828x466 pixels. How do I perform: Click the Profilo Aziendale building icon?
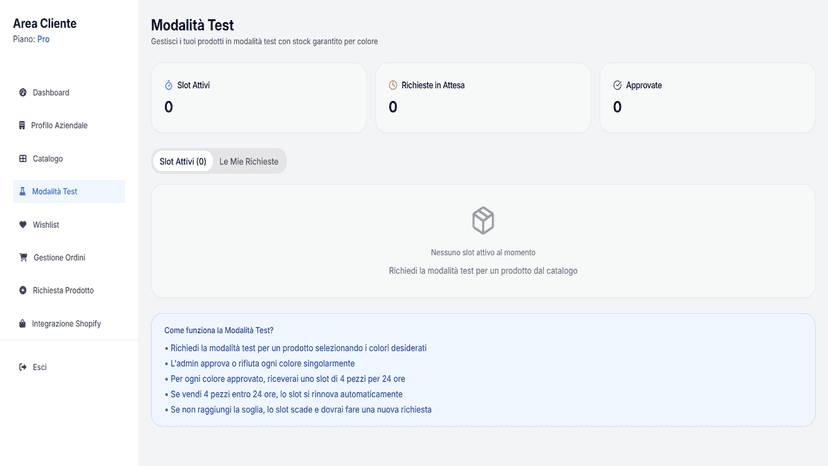point(22,125)
